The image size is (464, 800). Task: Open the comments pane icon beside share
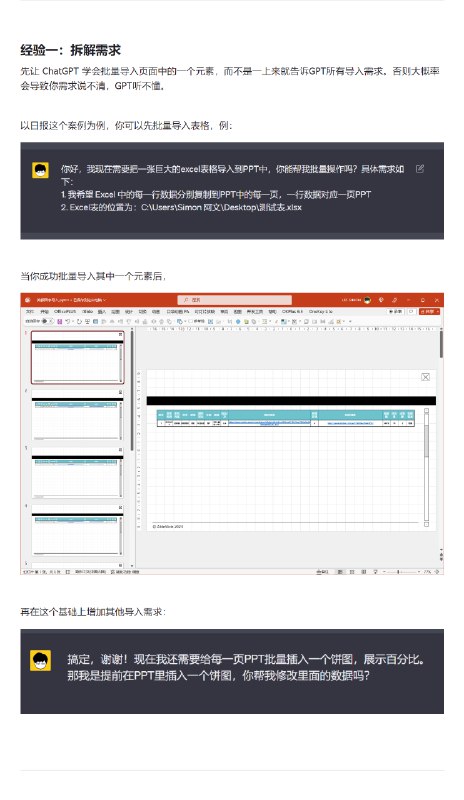click(x=411, y=311)
